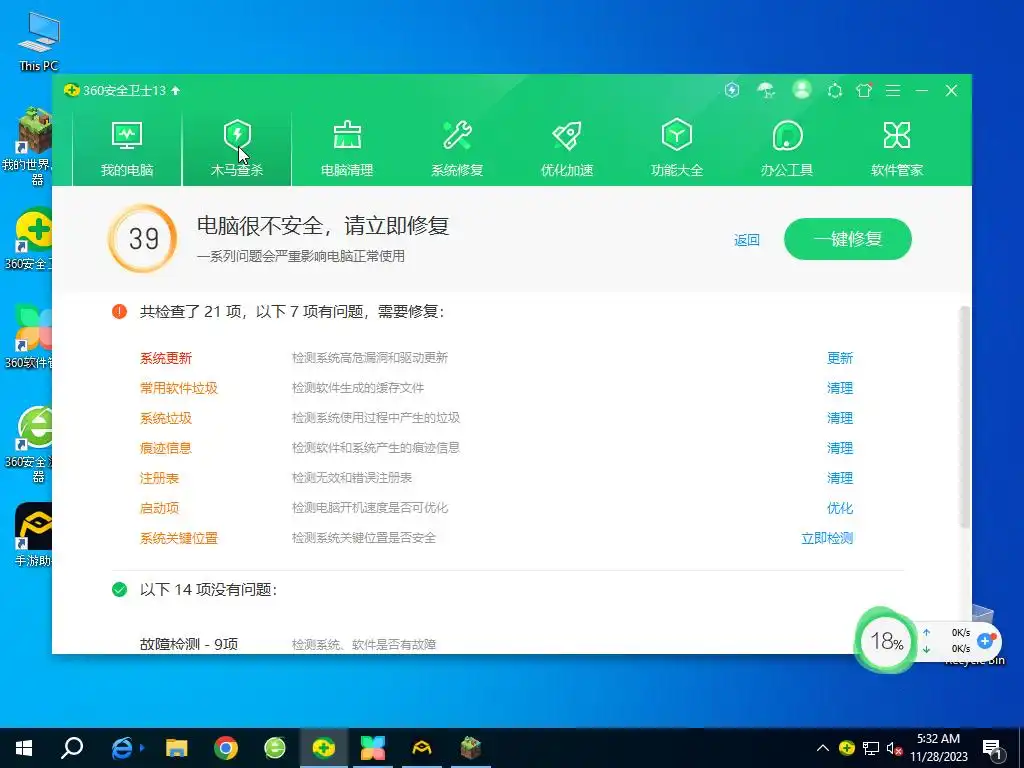Click the 返回 link
Screen dimensions: 1024x768
tap(746, 240)
